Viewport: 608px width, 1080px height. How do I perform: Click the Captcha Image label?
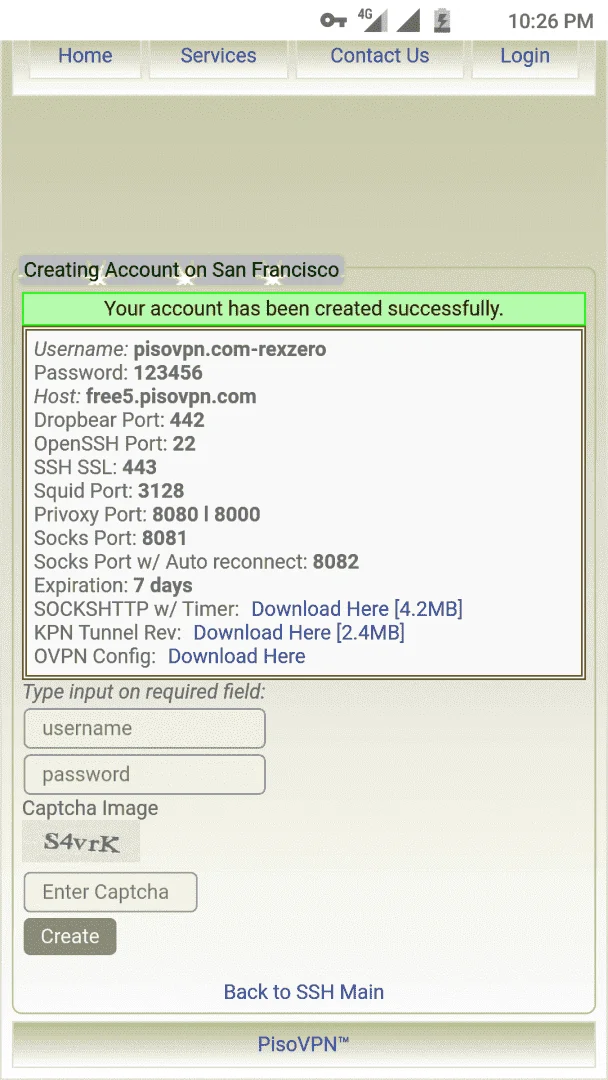pyautogui.click(x=90, y=808)
